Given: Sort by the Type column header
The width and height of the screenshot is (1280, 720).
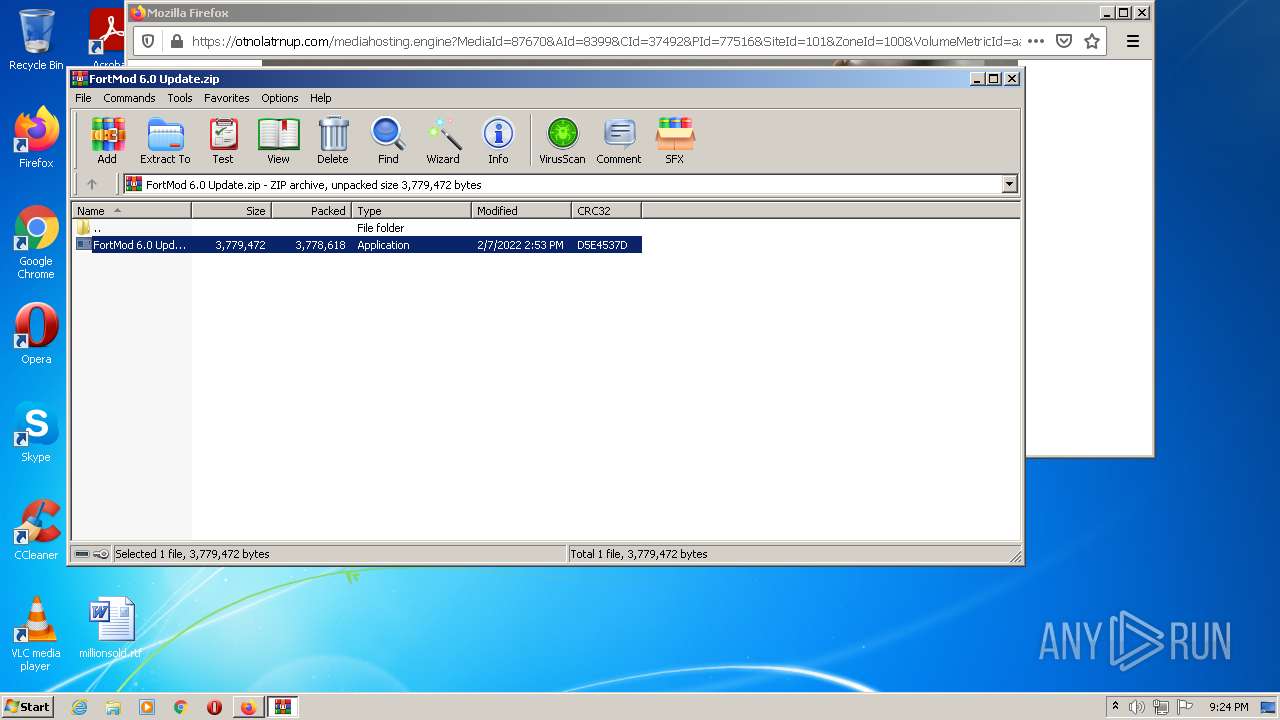Looking at the screenshot, I should pyautogui.click(x=411, y=210).
